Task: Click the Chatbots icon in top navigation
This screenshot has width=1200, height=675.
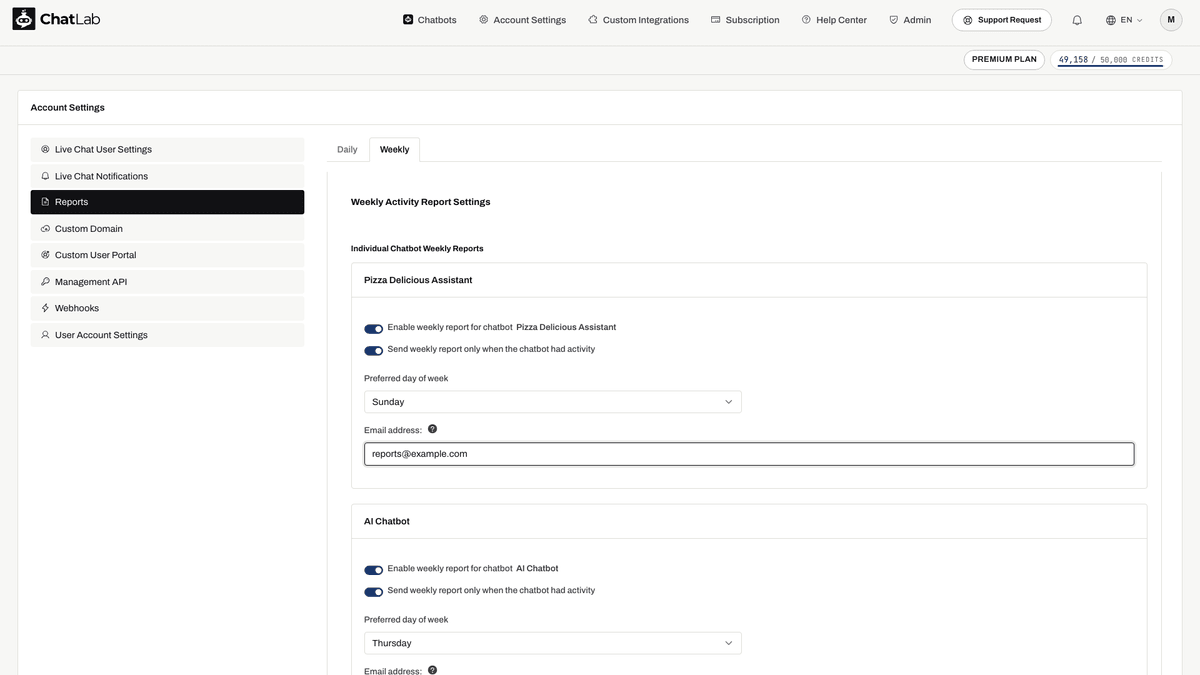Action: click(408, 20)
